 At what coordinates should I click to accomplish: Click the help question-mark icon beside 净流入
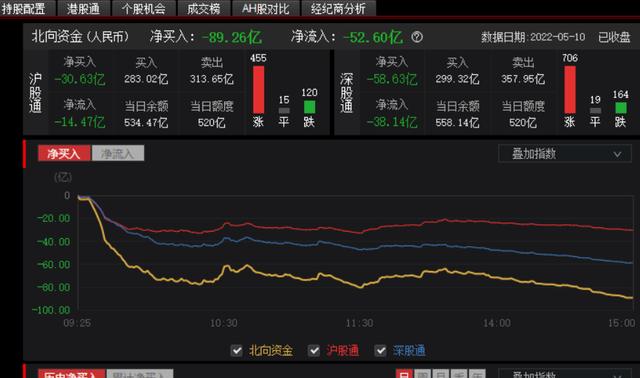(417, 37)
